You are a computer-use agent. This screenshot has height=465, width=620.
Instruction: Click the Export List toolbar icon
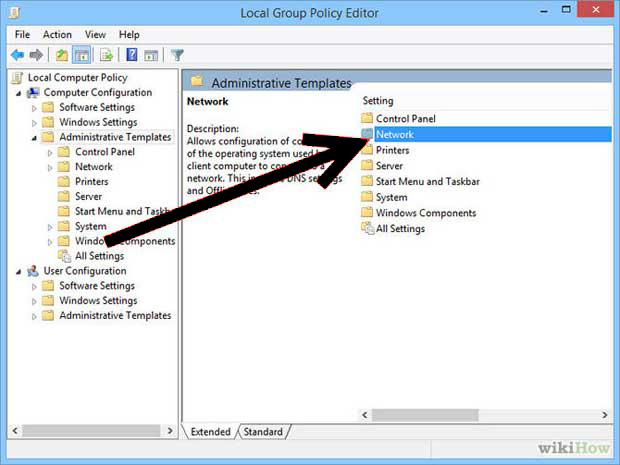tap(106, 55)
